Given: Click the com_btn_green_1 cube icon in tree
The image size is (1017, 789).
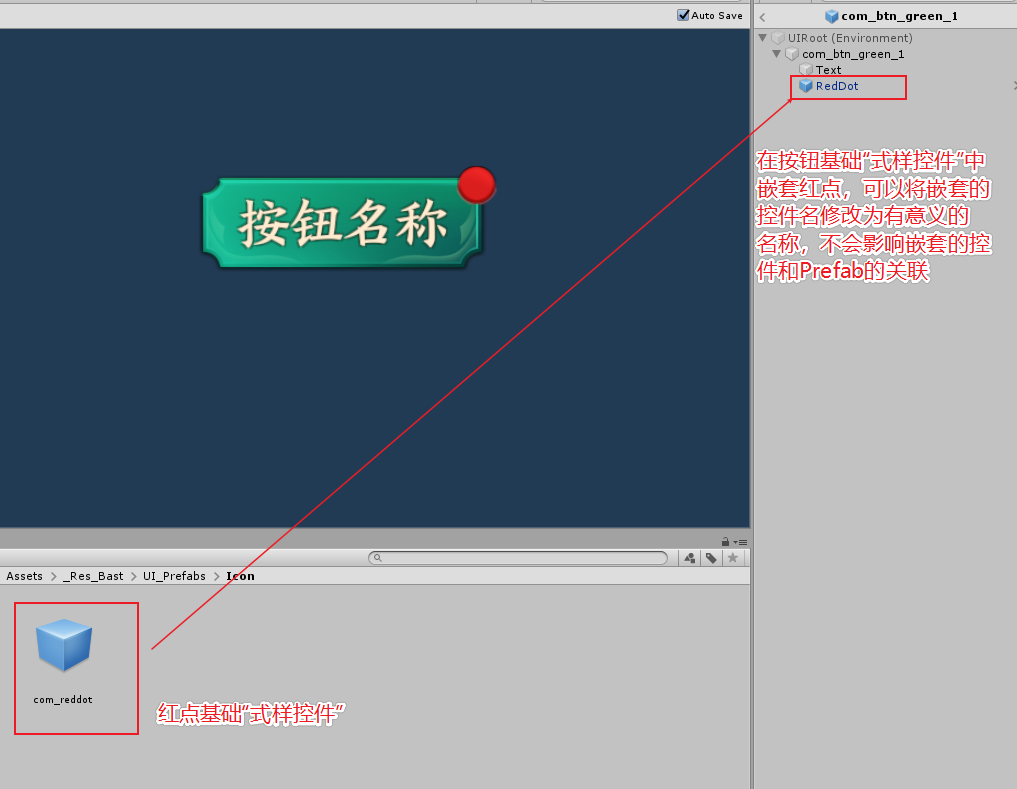Looking at the screenshot, I should click(x=791, y=54).
